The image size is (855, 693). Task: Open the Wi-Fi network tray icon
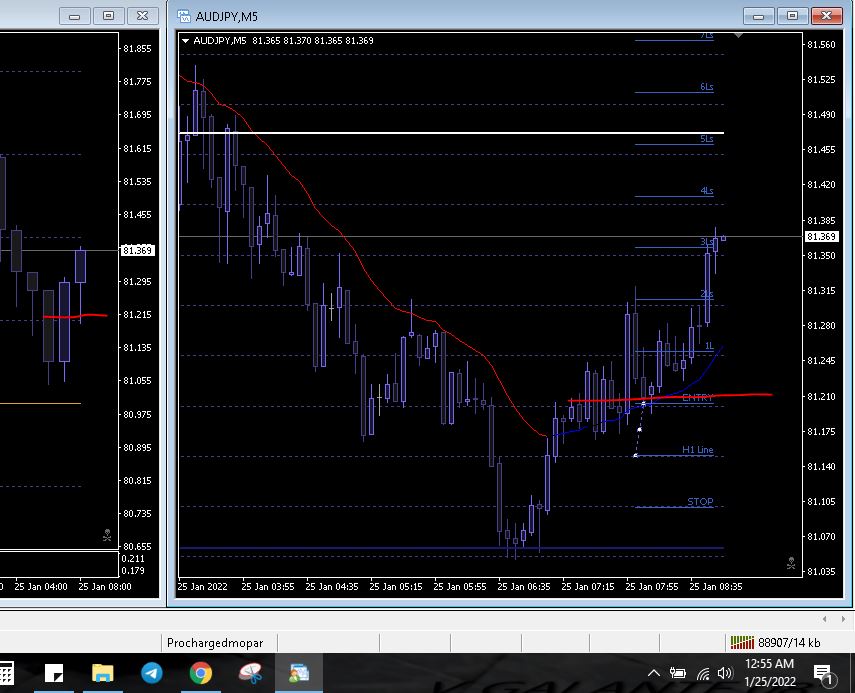point(703,674)
